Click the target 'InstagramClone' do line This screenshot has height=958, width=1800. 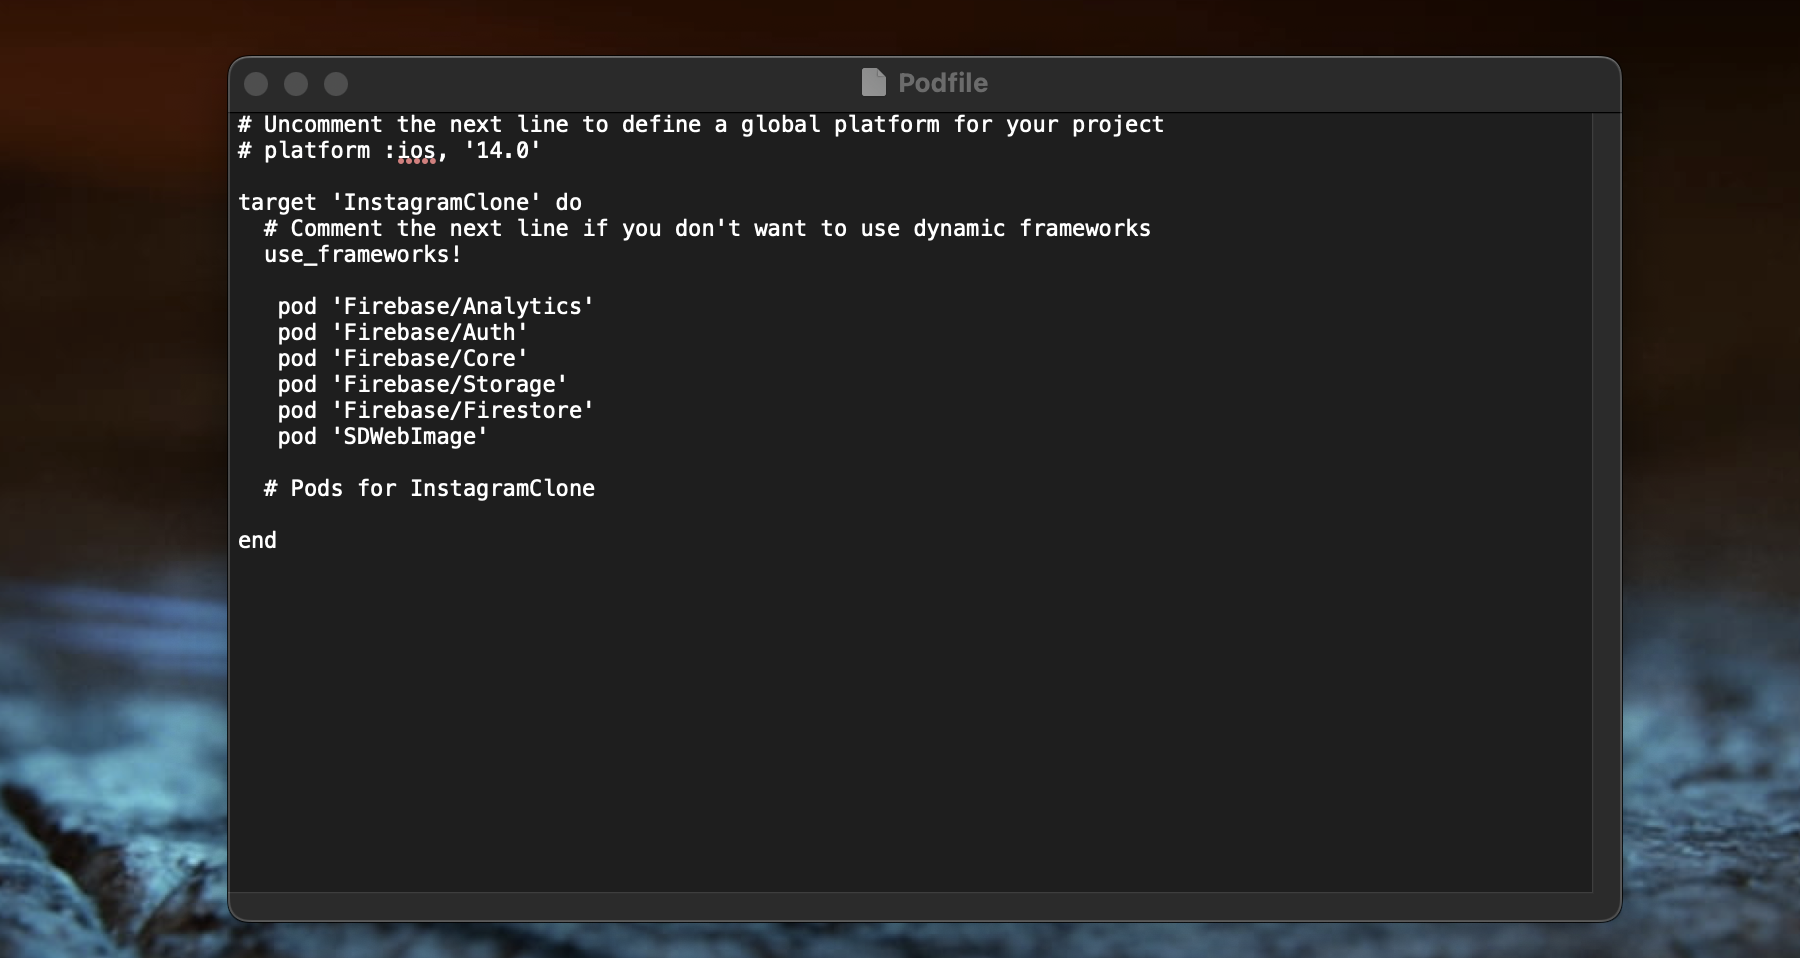click(409, 202)
